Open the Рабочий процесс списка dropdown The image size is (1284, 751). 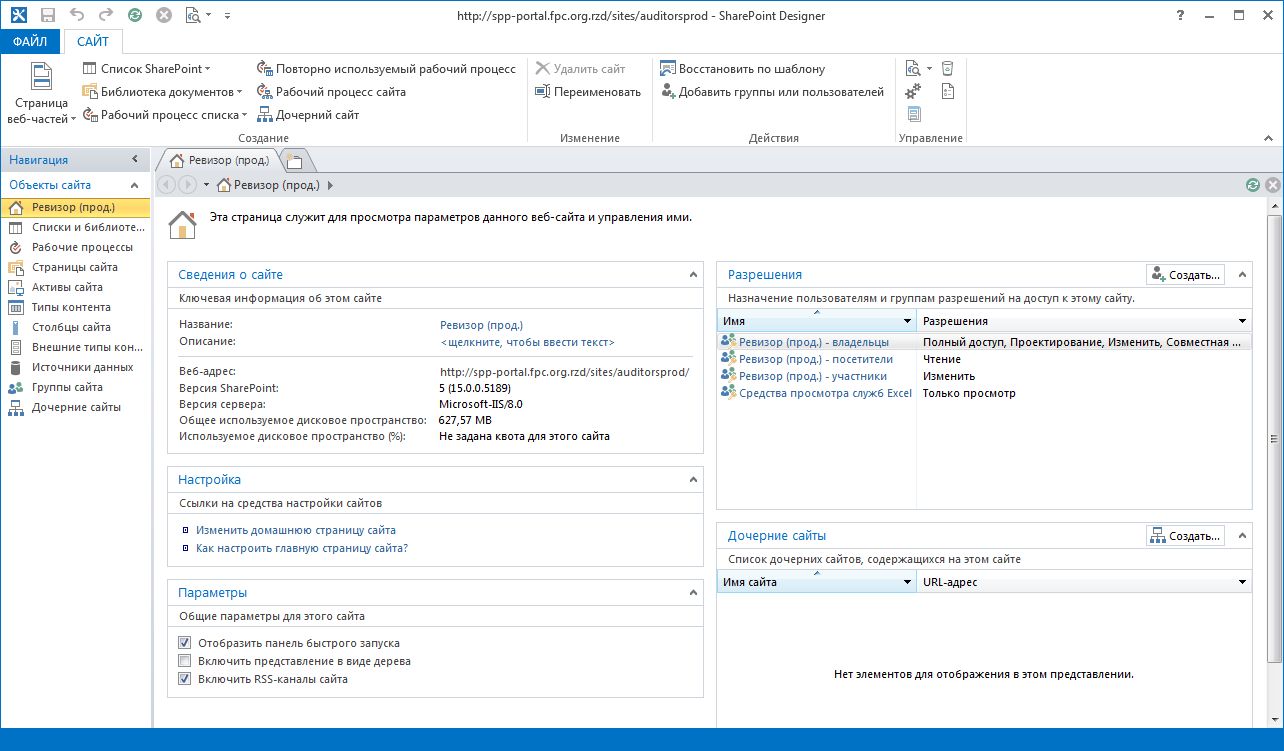[166, 115]
